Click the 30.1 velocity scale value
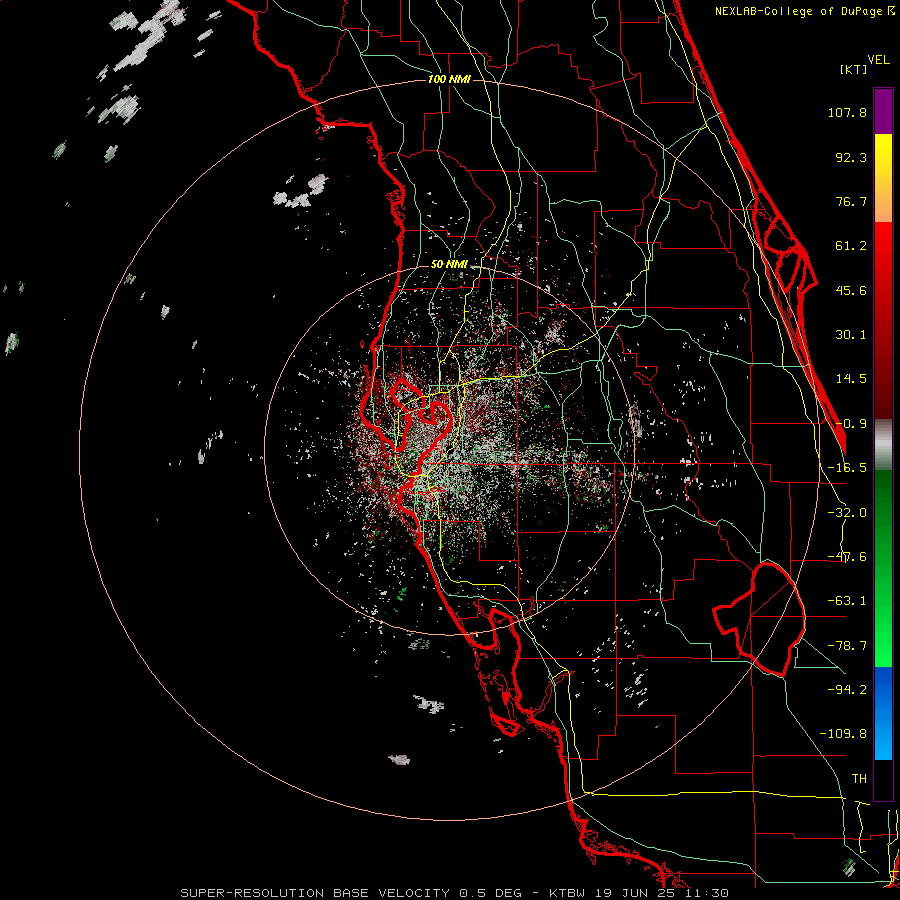The image size is (900, 900). [x=851, y=335]
